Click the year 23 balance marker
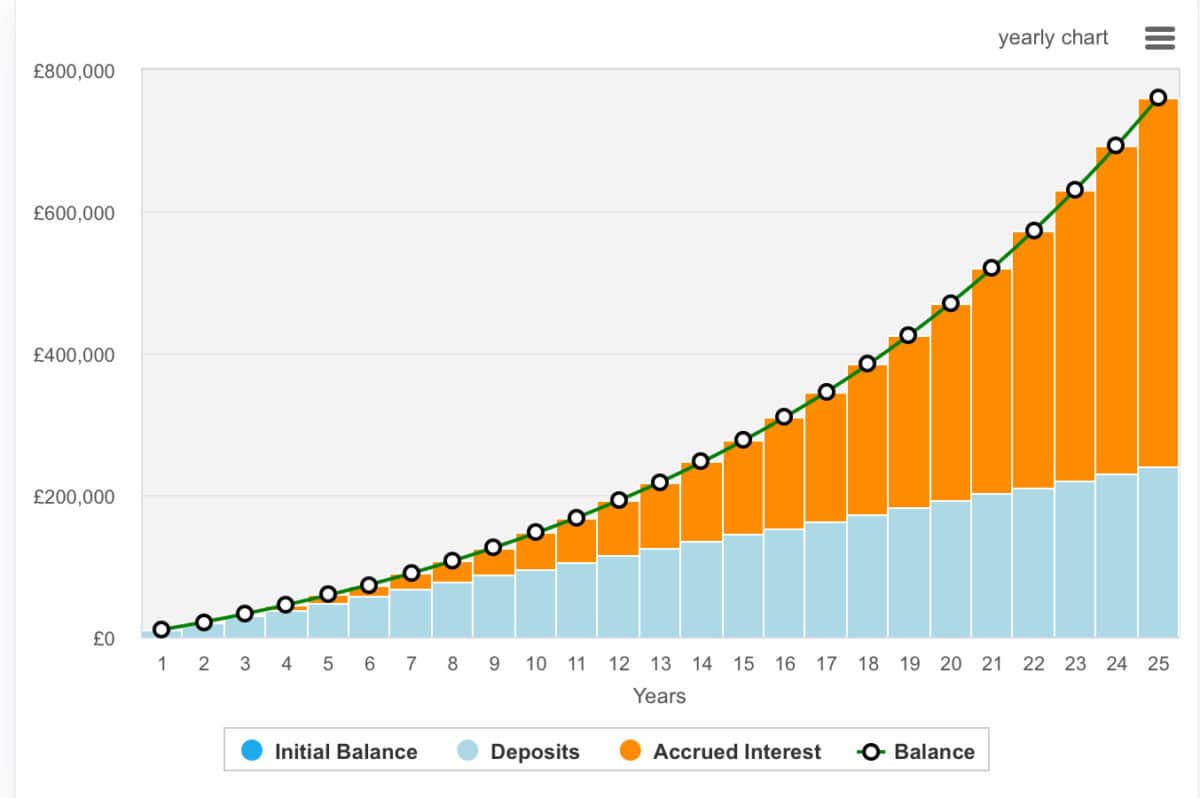The width and height of the screenshot is (1200, 798). (1075, 190)
